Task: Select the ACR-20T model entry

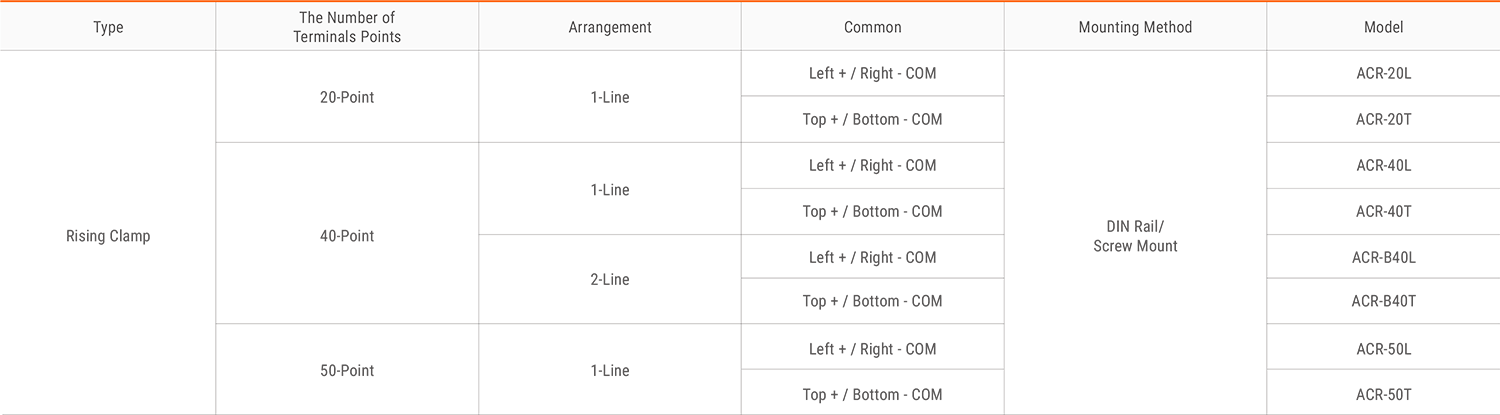Action: tap(1383, 119)
